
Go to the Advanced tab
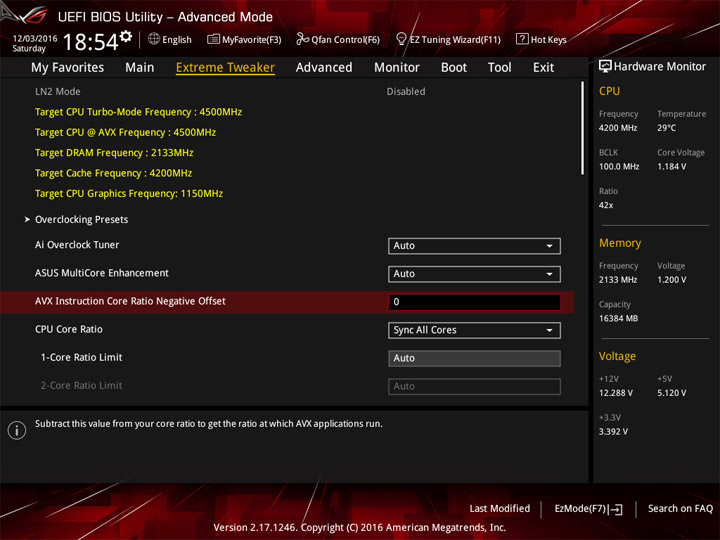(324, 68)
